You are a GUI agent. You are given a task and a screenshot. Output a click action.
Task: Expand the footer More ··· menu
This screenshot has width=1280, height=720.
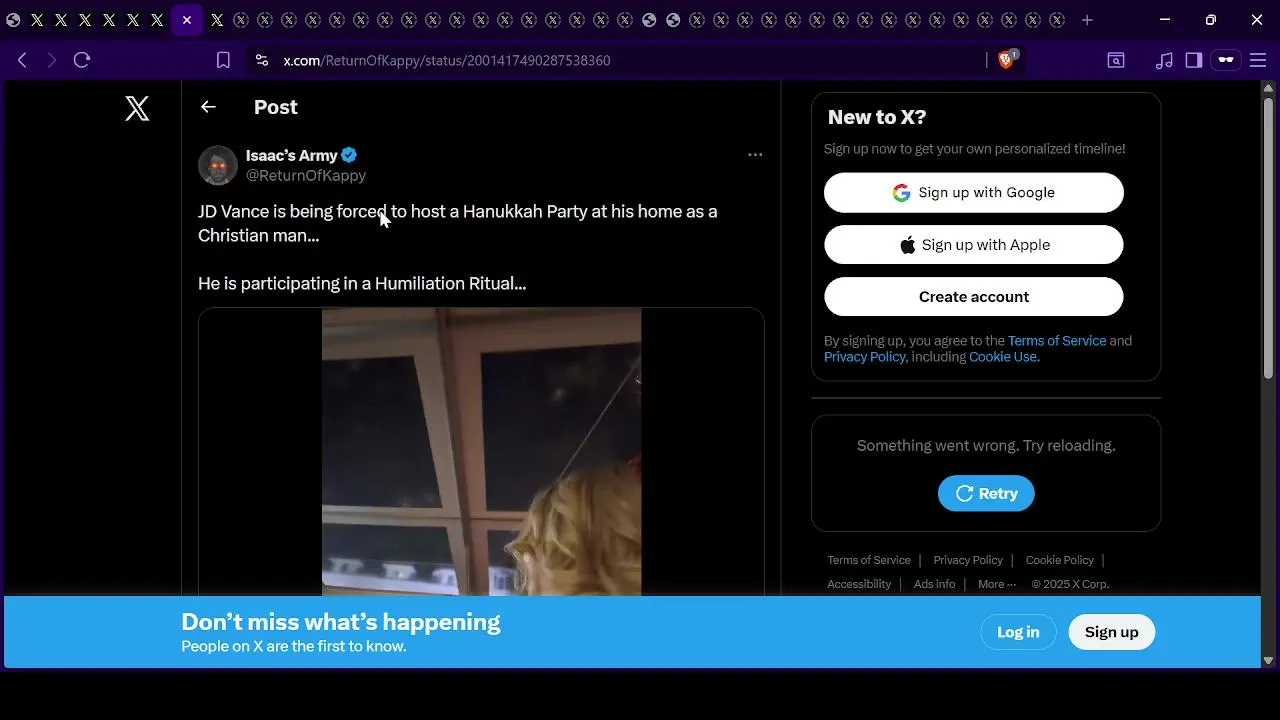click(997, 584)
